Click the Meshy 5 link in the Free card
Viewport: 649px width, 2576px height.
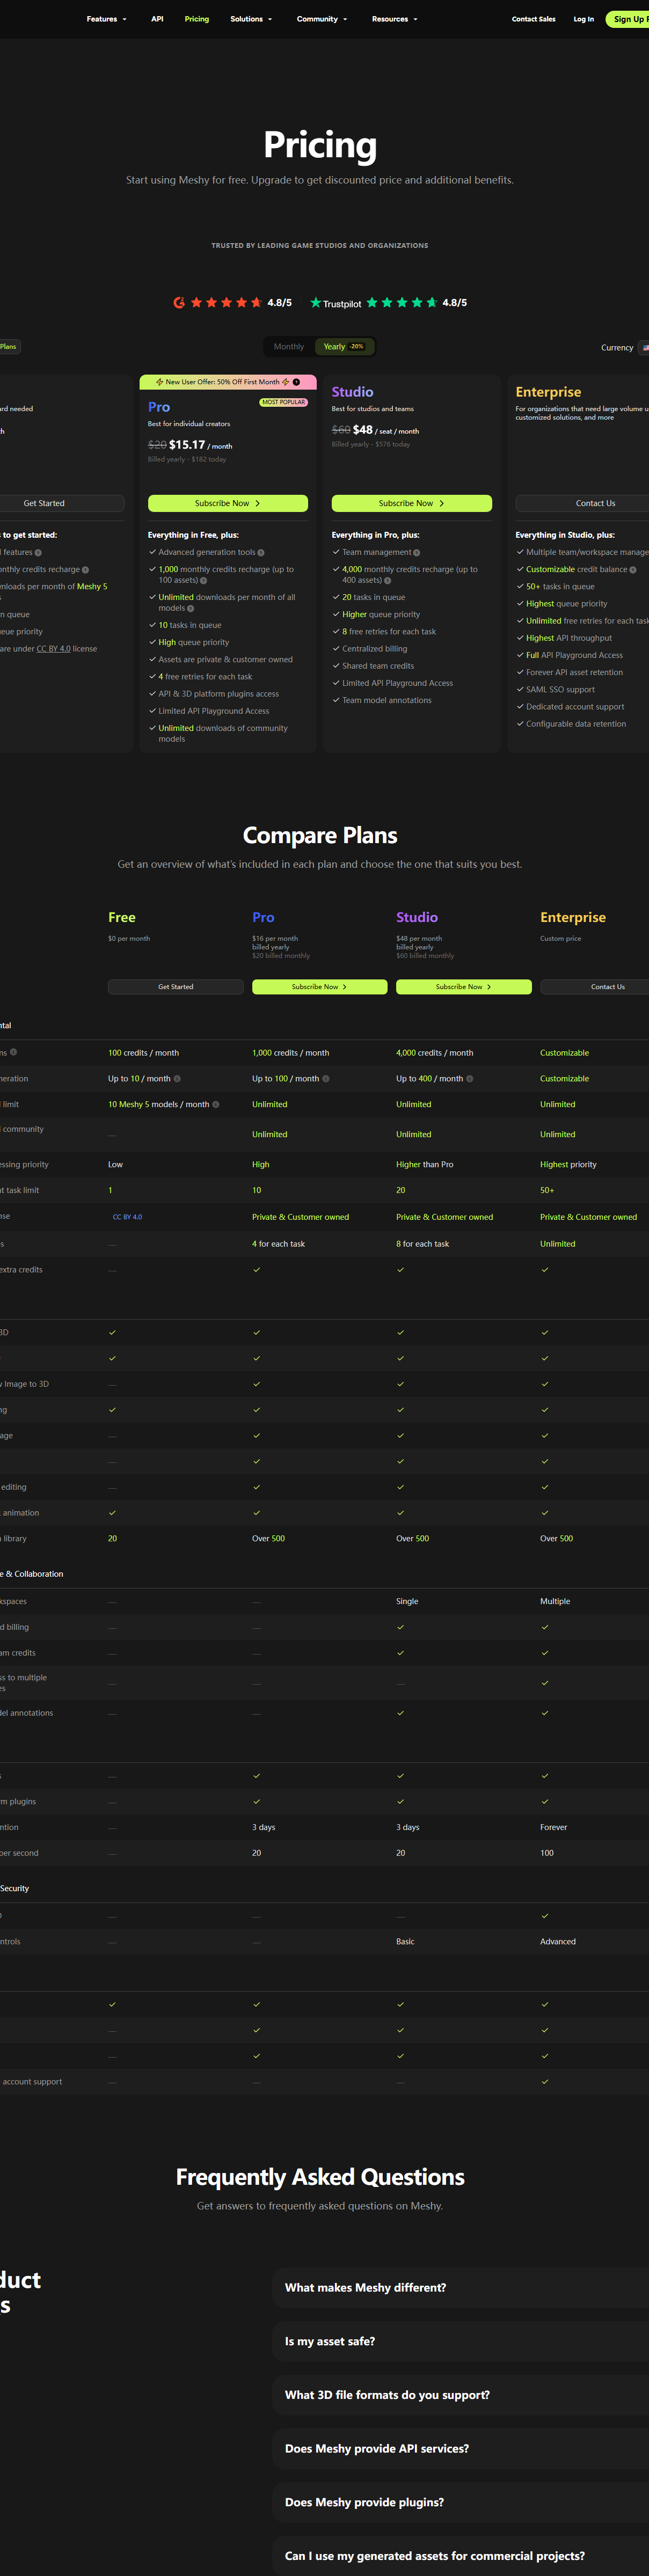coord(92,587)
